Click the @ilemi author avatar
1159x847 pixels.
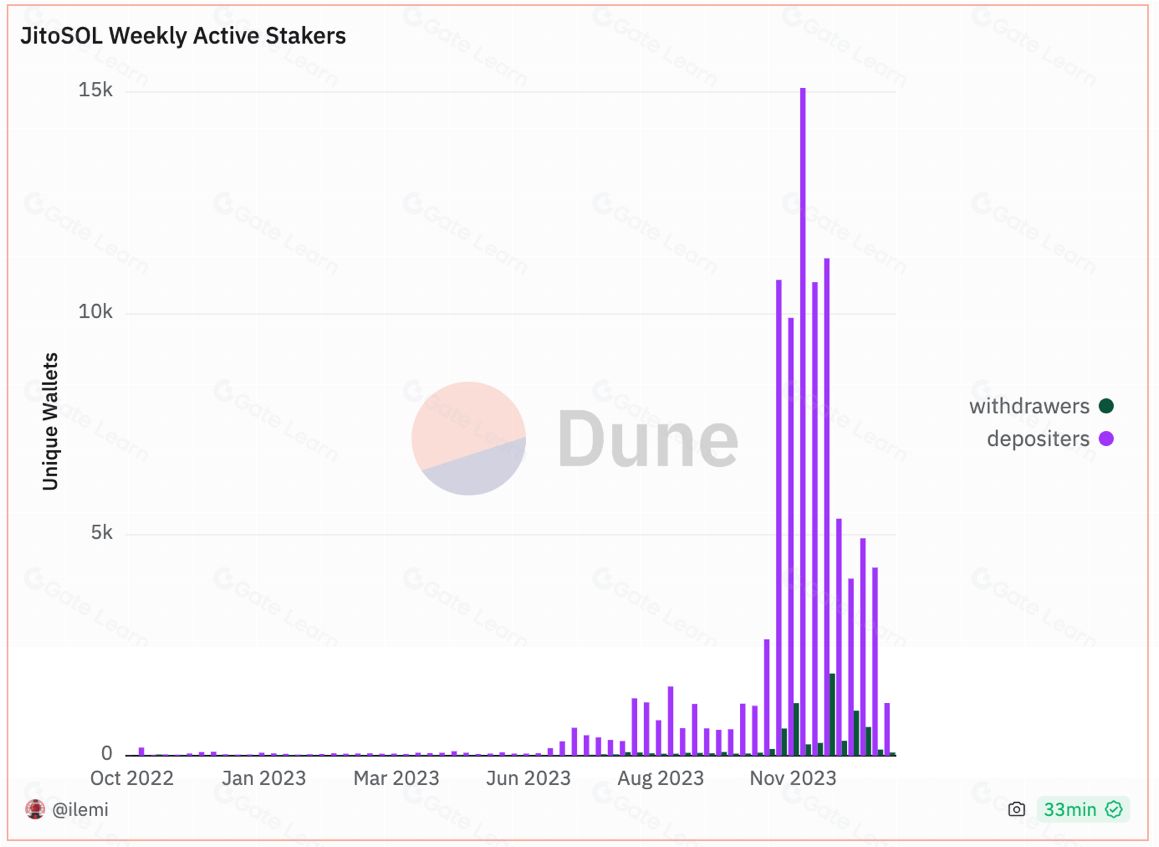(35, 809)
